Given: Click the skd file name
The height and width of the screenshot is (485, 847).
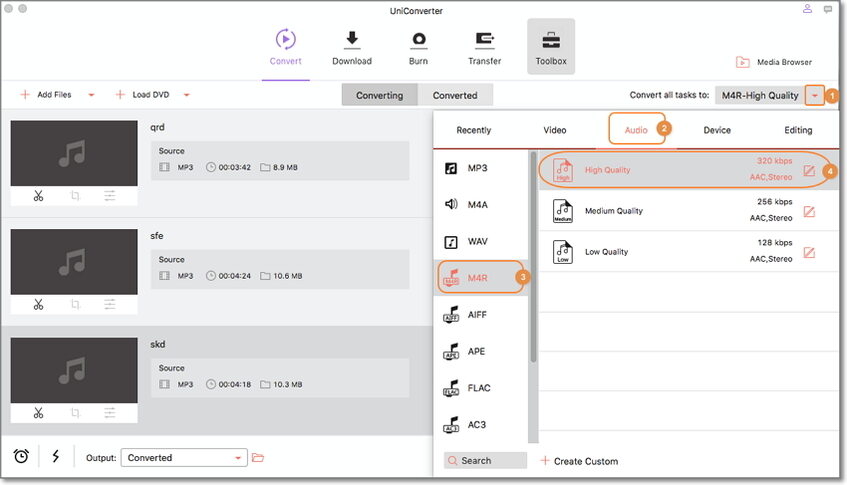Looking at the screenshot, I should click(158, 344).
